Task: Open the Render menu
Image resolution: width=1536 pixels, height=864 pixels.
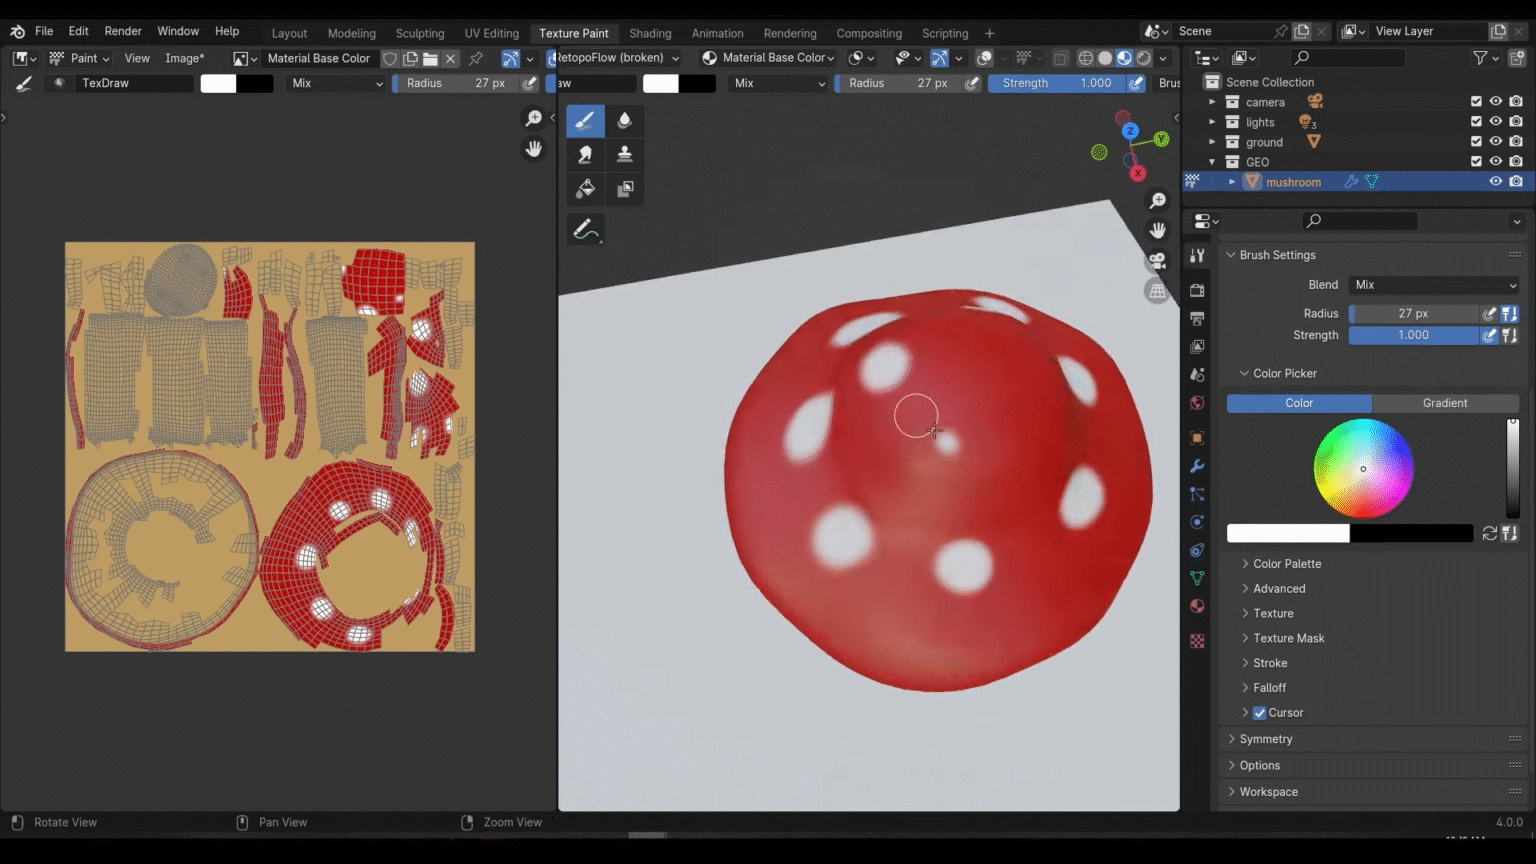Action: (x=122, y=30)
